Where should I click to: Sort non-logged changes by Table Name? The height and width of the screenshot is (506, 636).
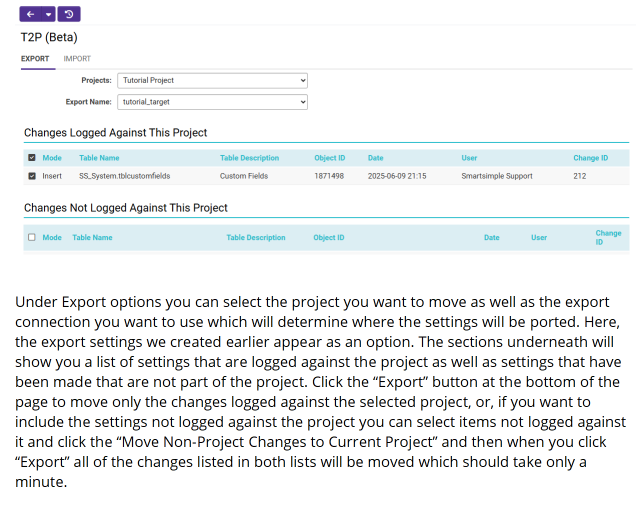(92, 238)
